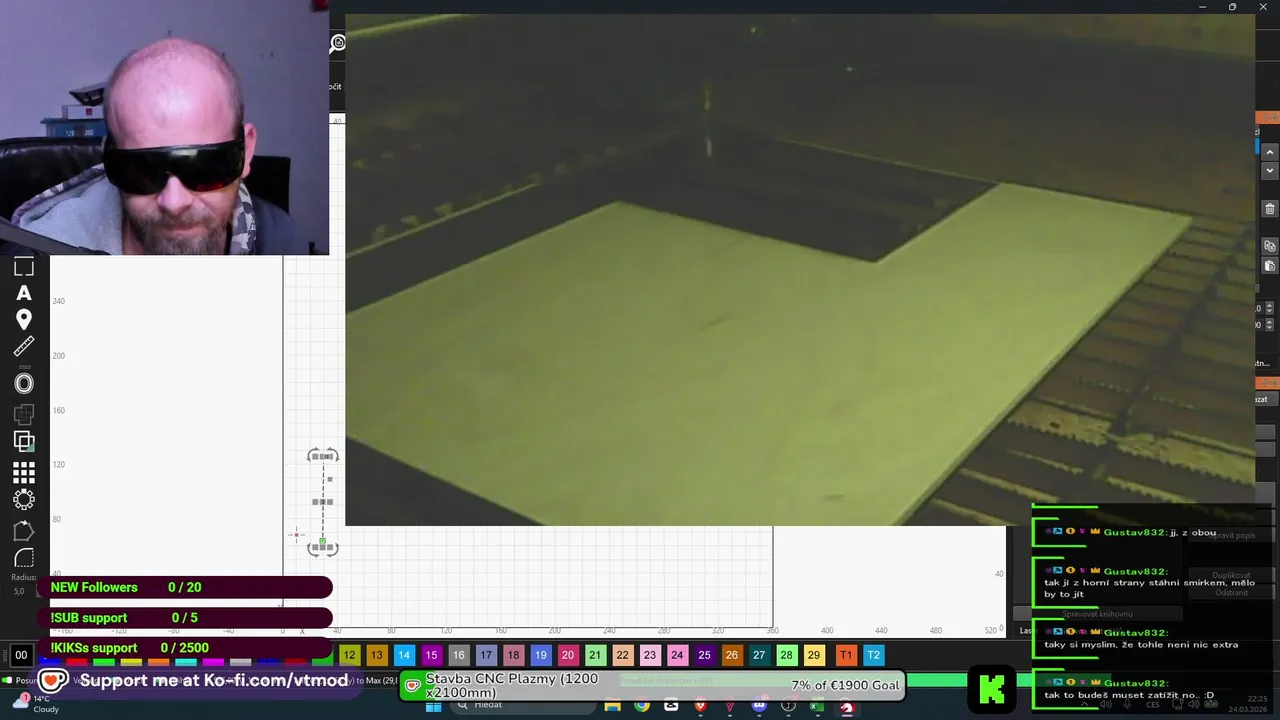The width and height of the screenshot is (1280, 720).
Task: Select the Polygon tool in left toolbar
Action: [x=24, y=530]
